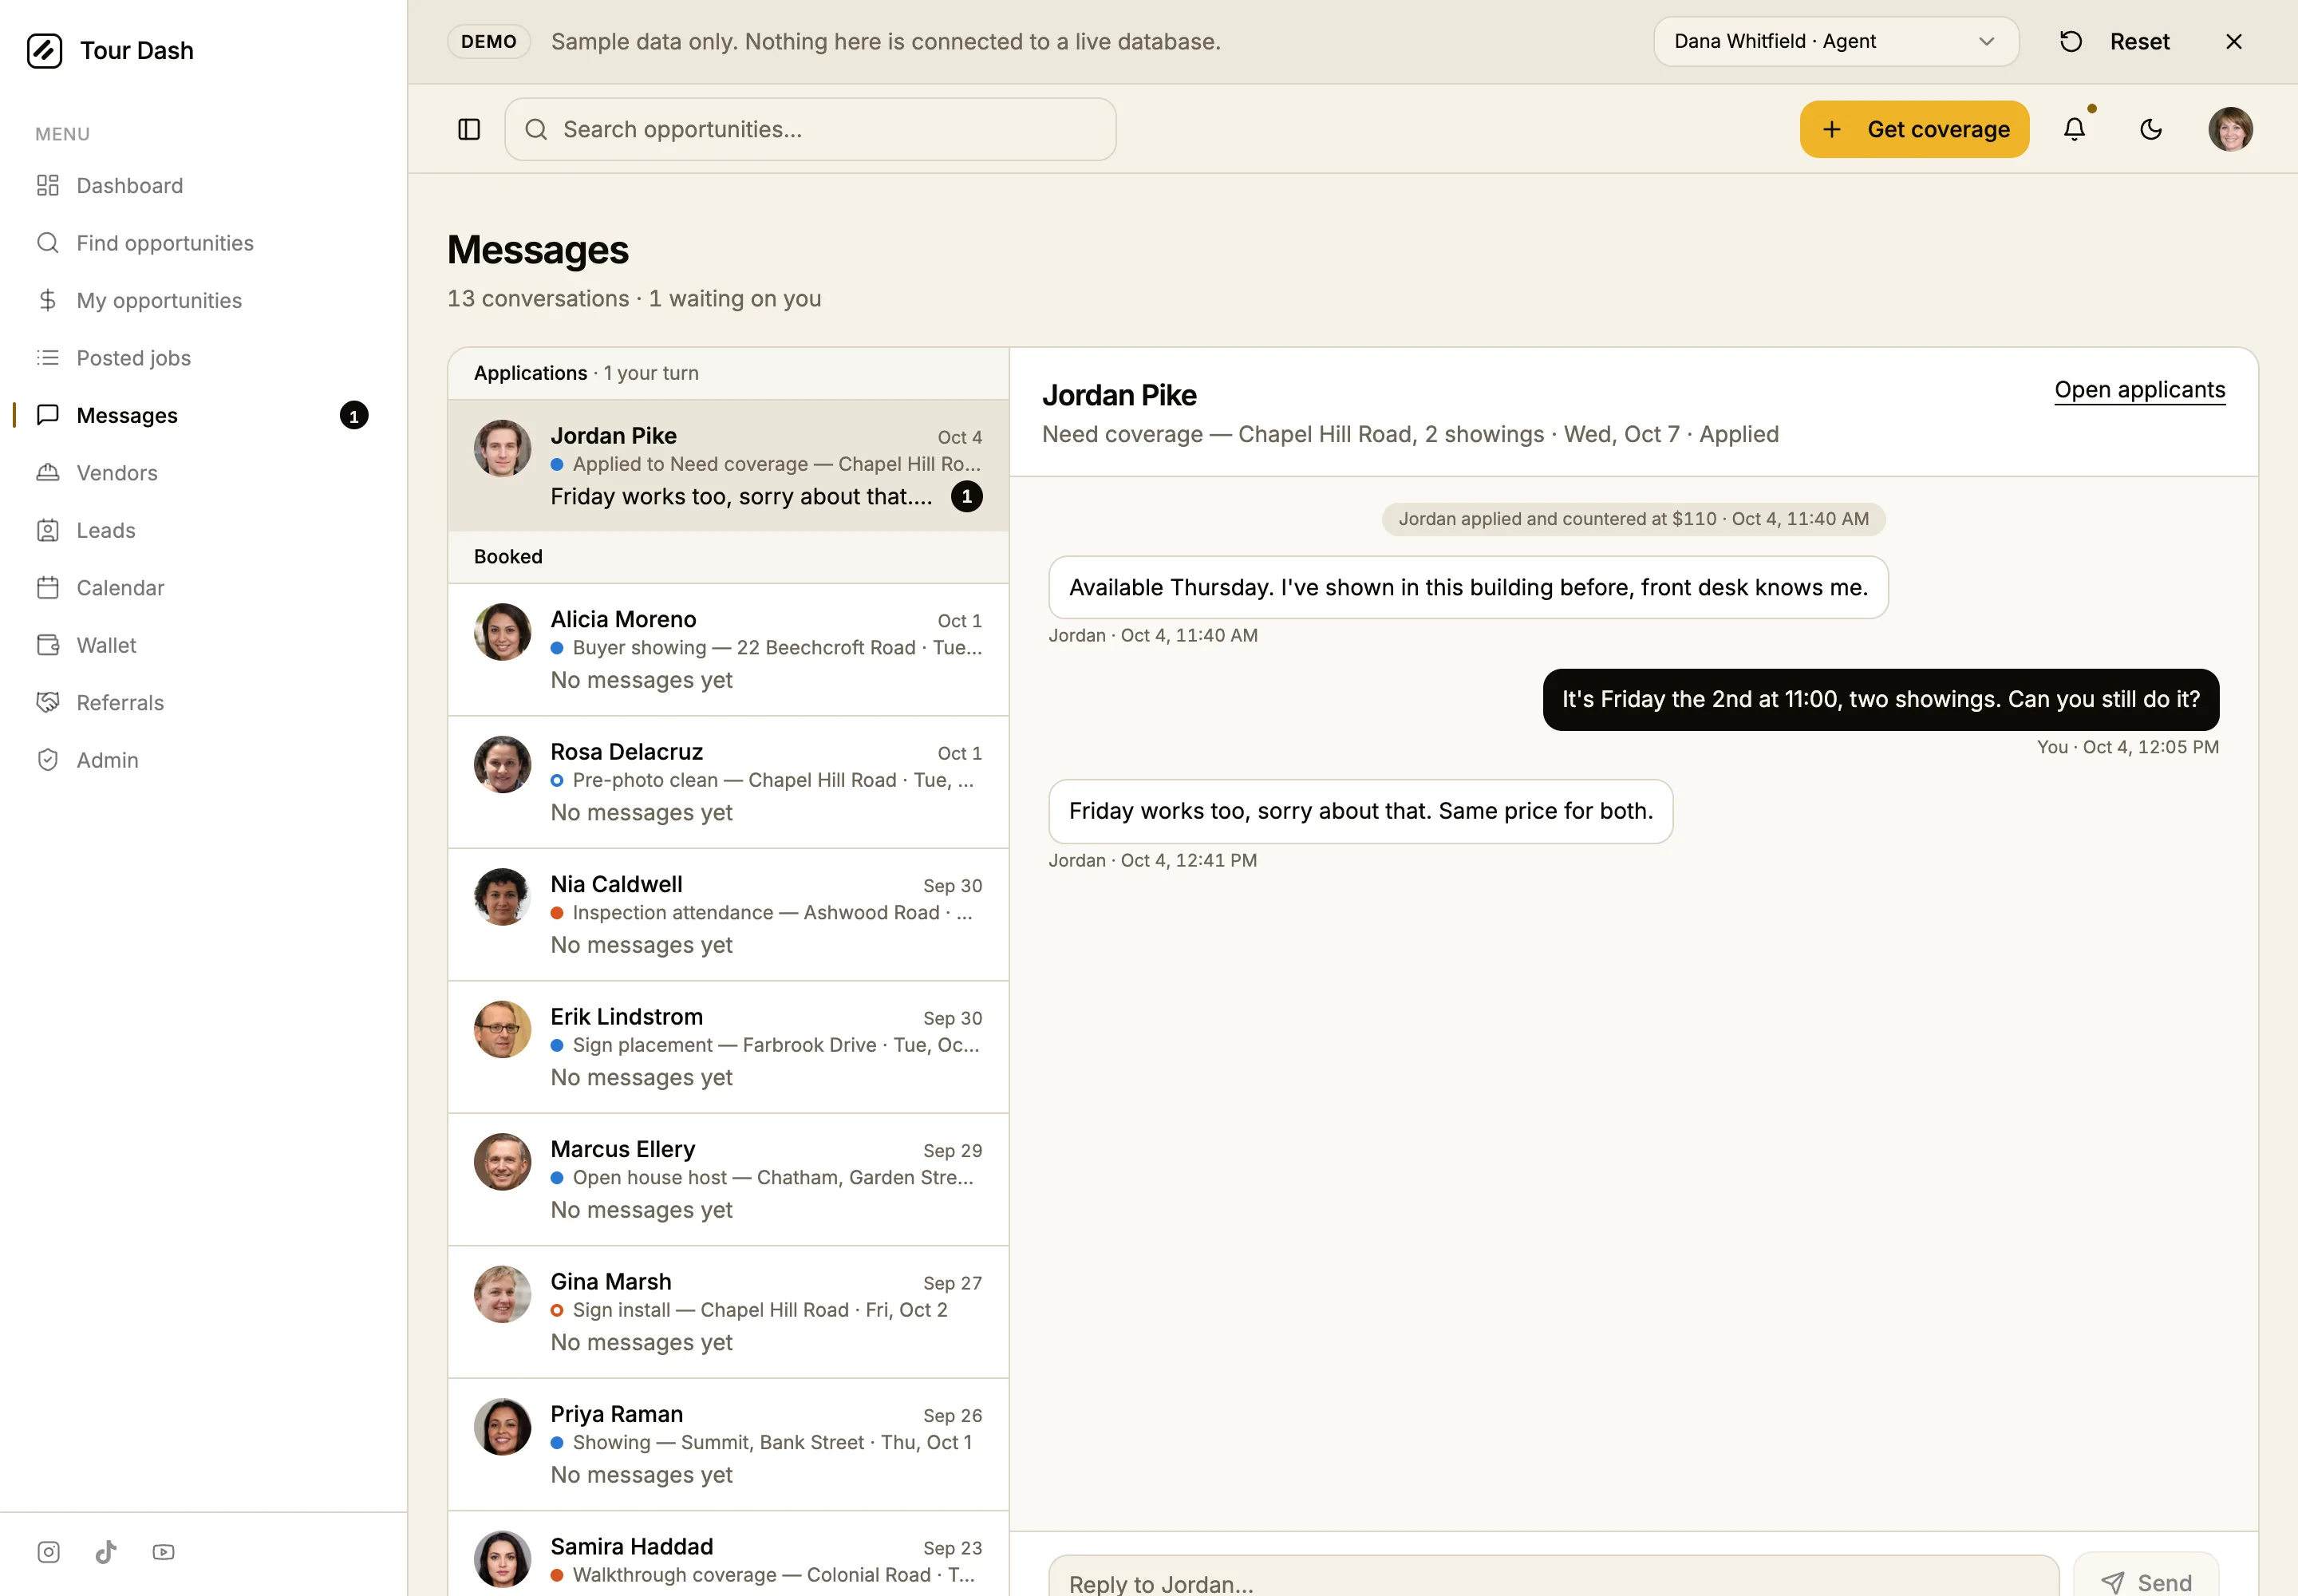
Task: Select the Jordan Pike conversation
Action: 728,466
